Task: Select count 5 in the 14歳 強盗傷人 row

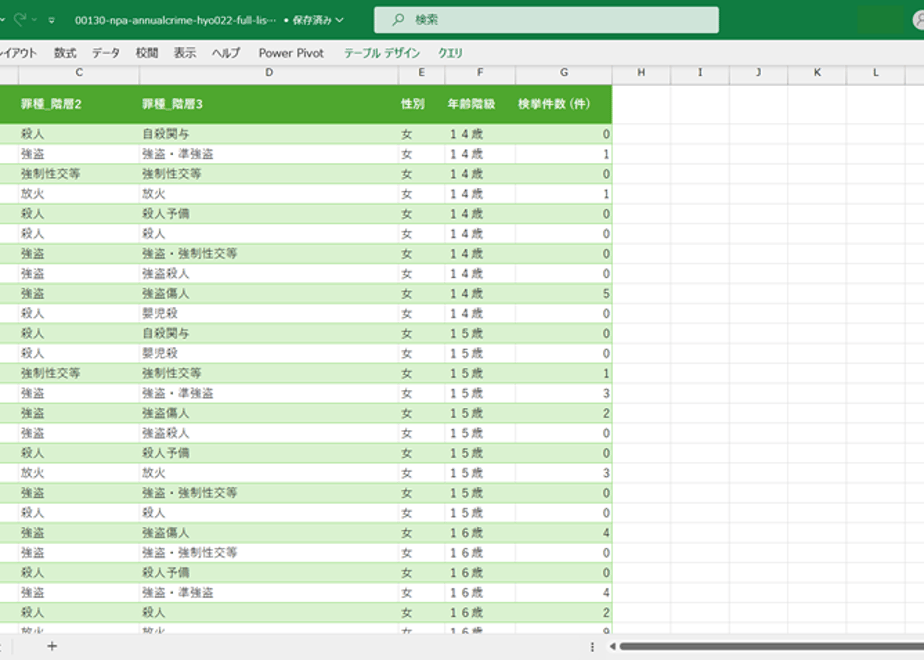Action: coord(564,293)
